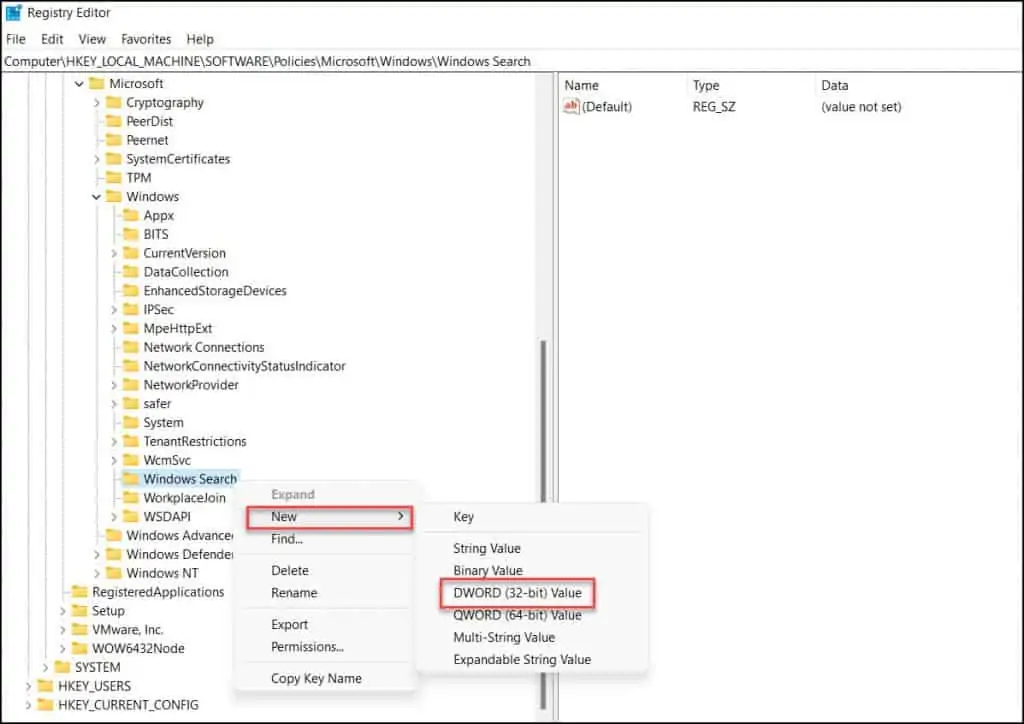Expand the WOW6432Node key
Screen dimensions: 1024x724
[x=63, y=649]
